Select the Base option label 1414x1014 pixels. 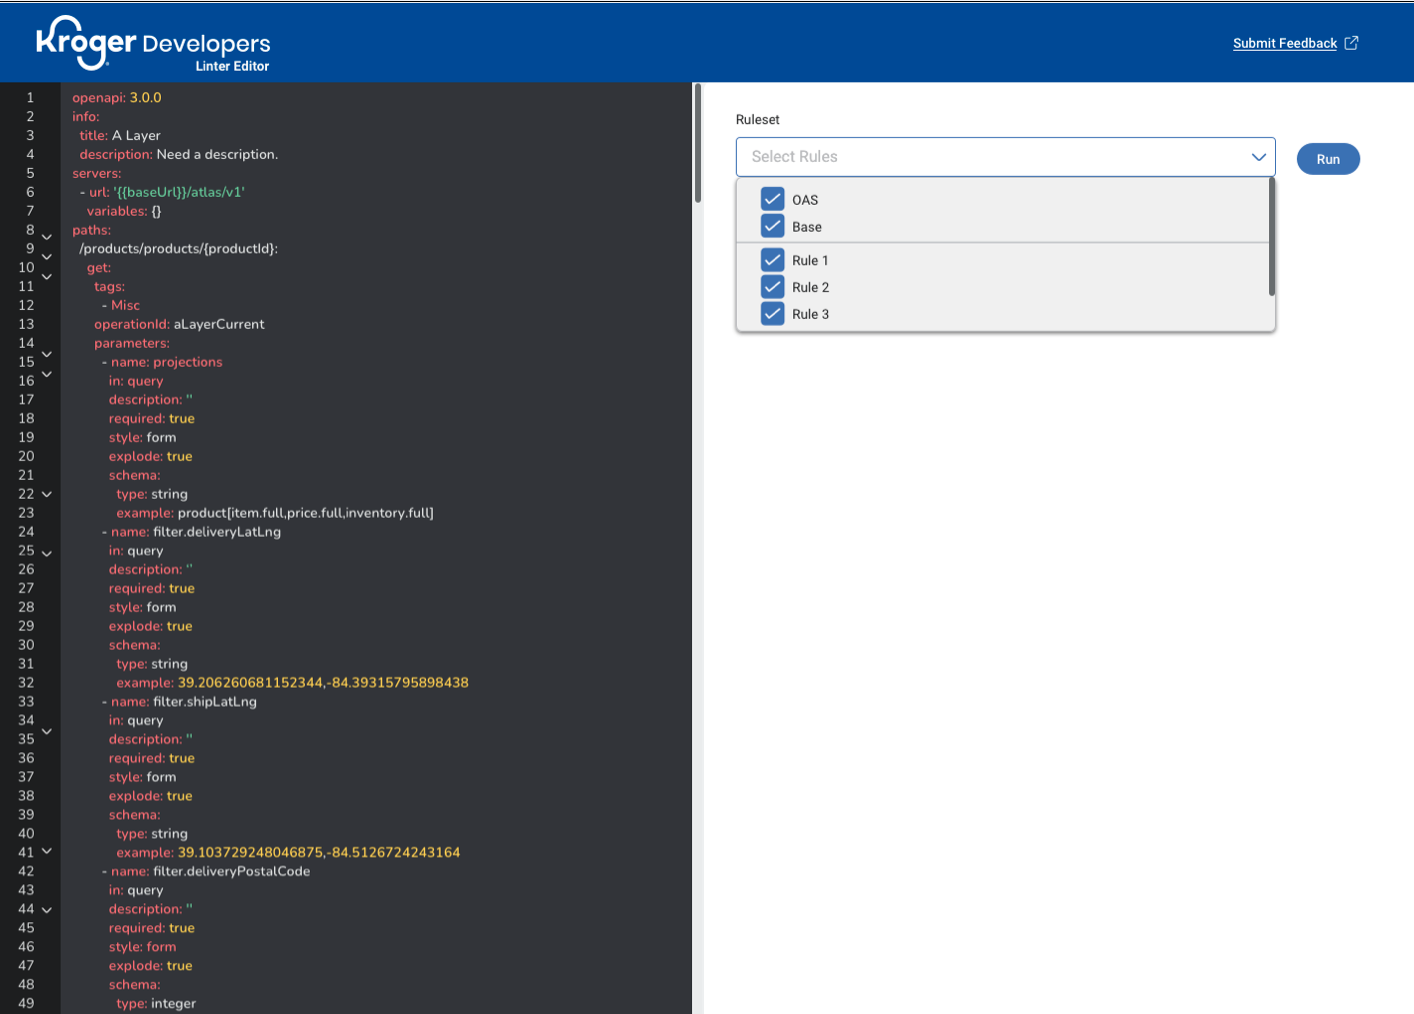(x=807, y=227)
